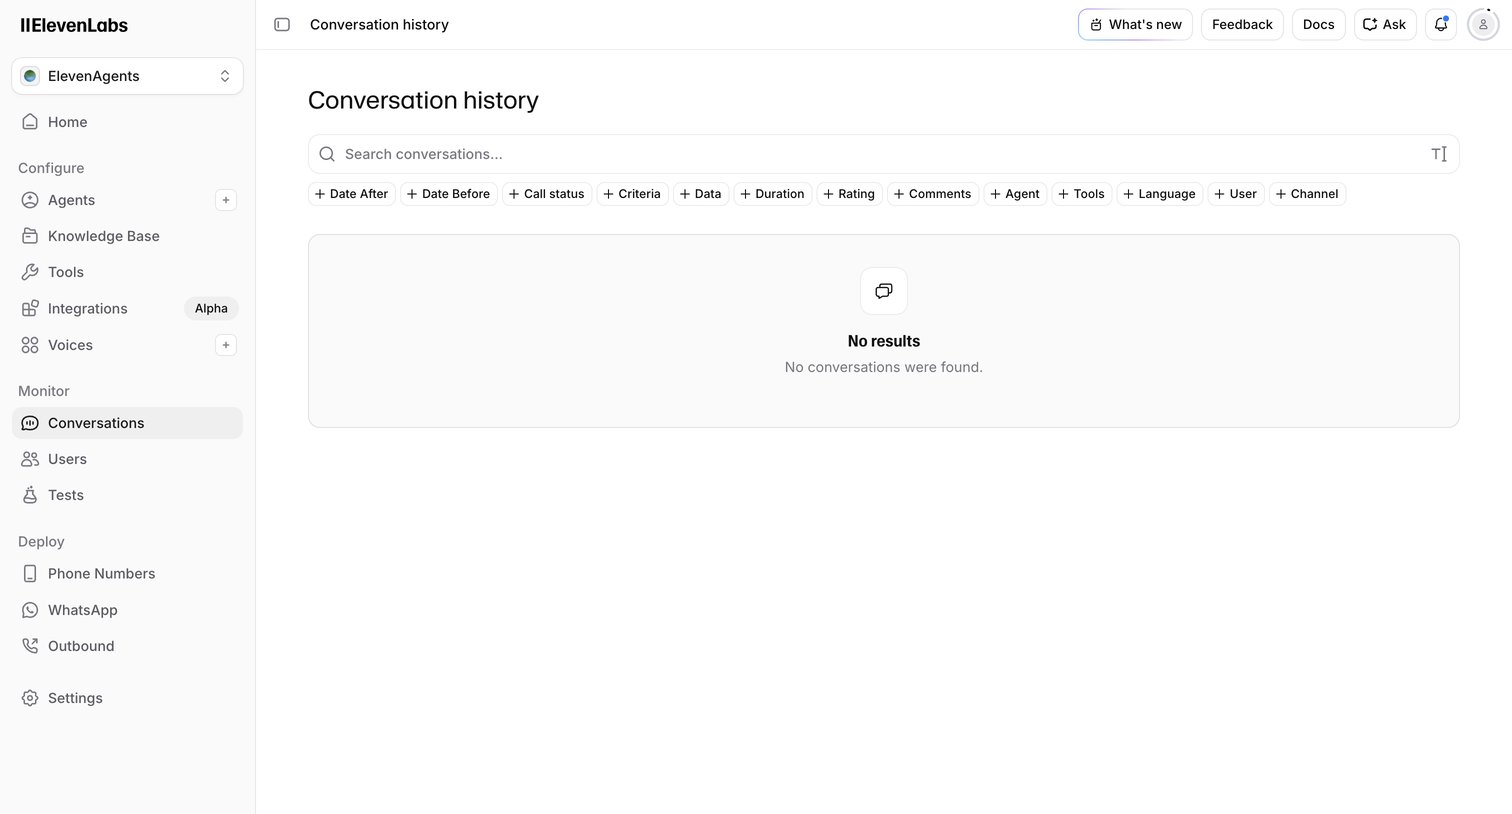The width and height of the screenshot is (1512, 814).
Task: Open Phone Numbers page
Action: [101, 574]
